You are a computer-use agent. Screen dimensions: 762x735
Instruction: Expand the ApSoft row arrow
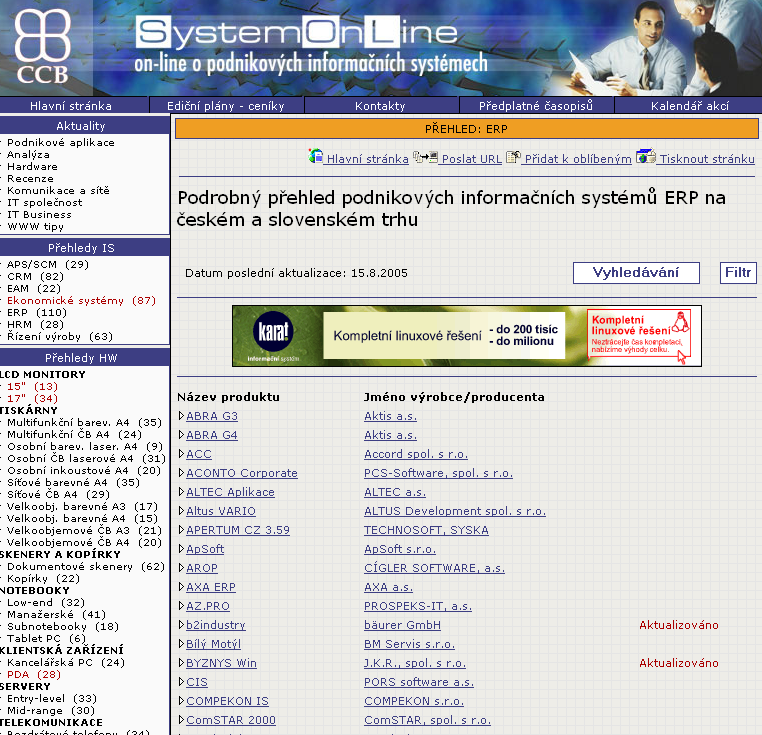[181, 548]
